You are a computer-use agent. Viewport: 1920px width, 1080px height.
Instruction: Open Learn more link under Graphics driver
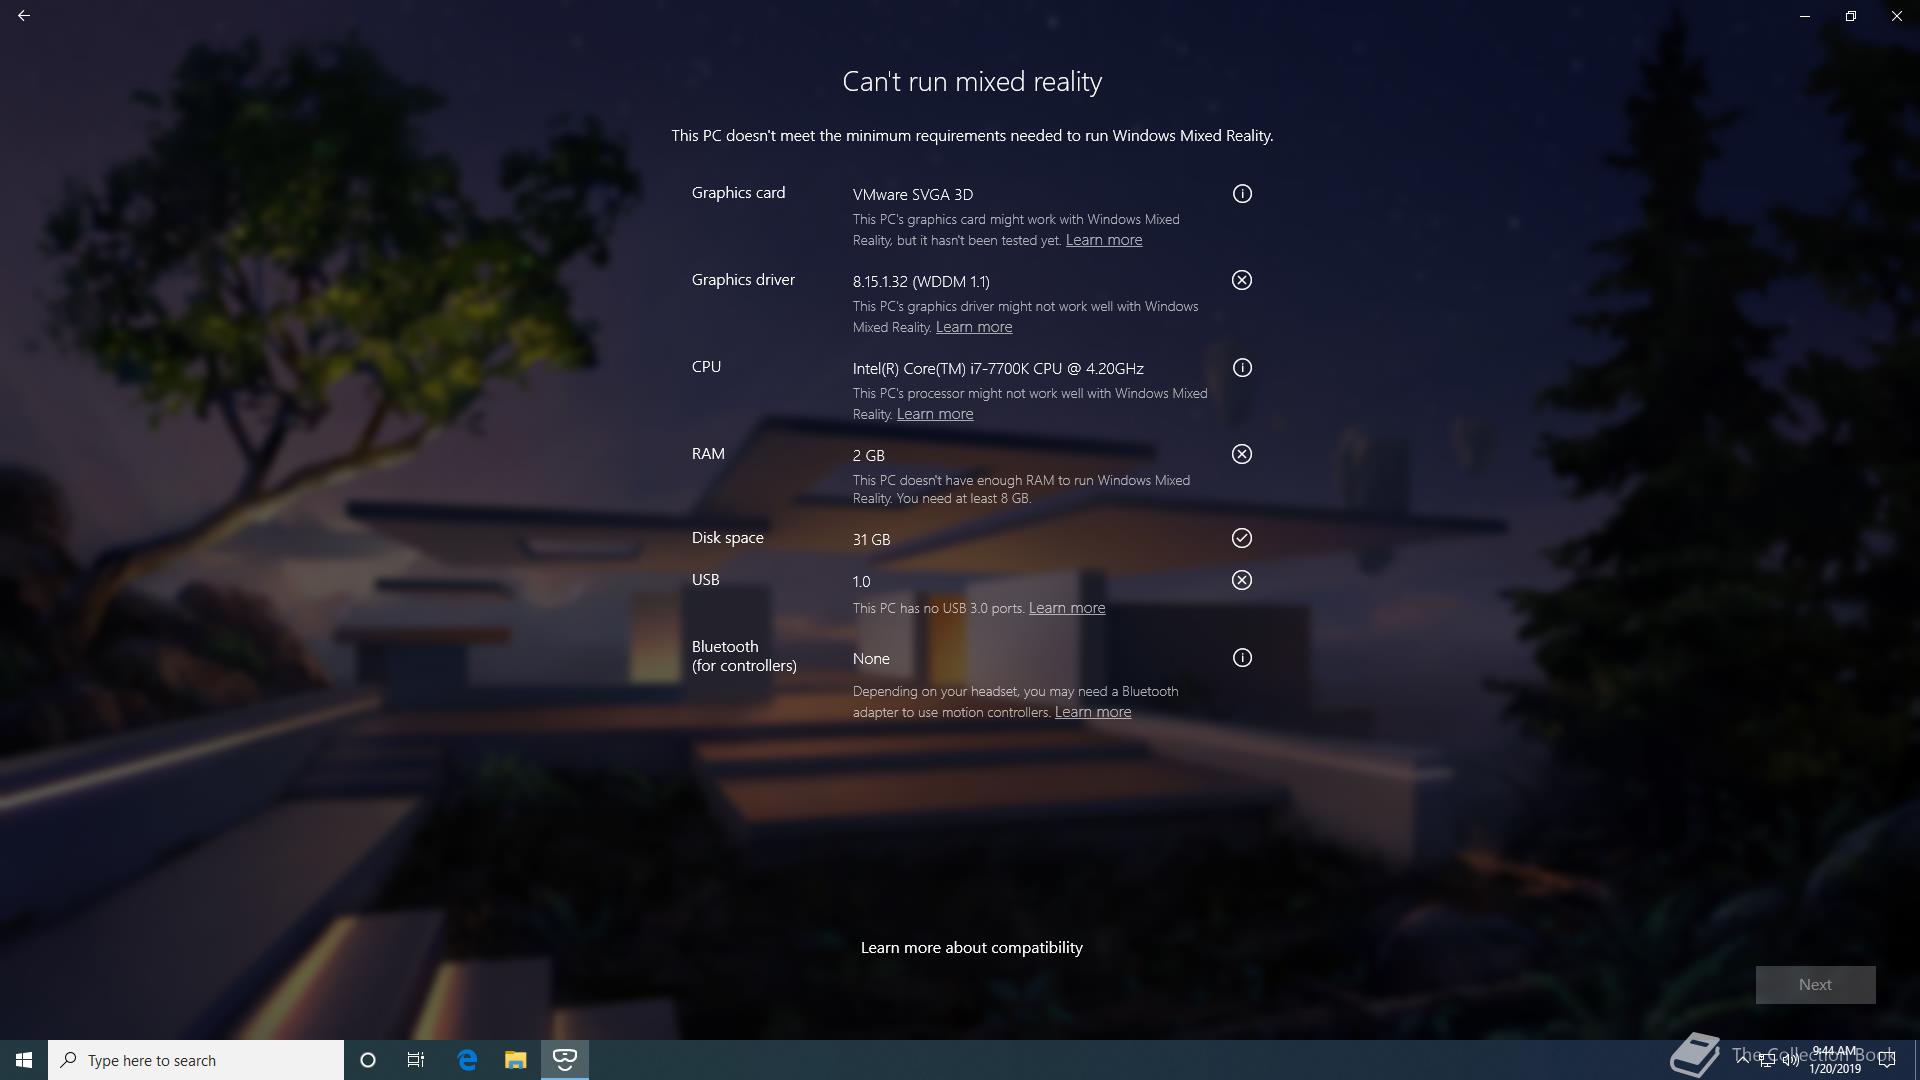(x=974, y=327)
